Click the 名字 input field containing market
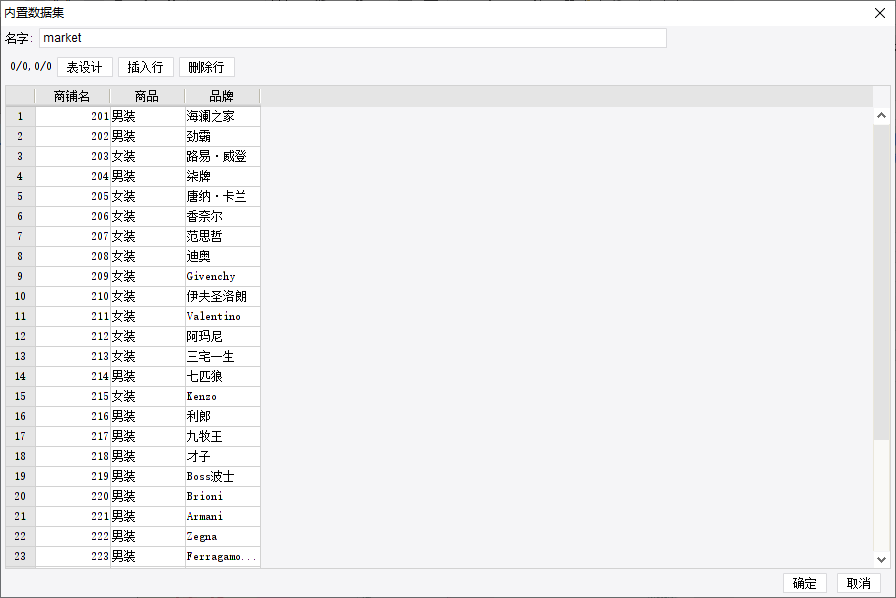896x598 pixels. click(353, 38)
